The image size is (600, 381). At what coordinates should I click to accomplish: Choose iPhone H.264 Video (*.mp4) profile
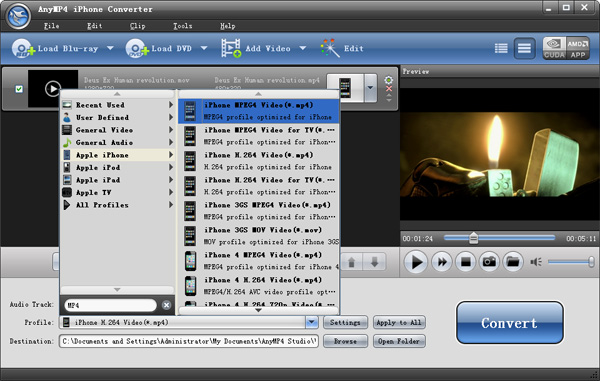click(x=259, y=161)
